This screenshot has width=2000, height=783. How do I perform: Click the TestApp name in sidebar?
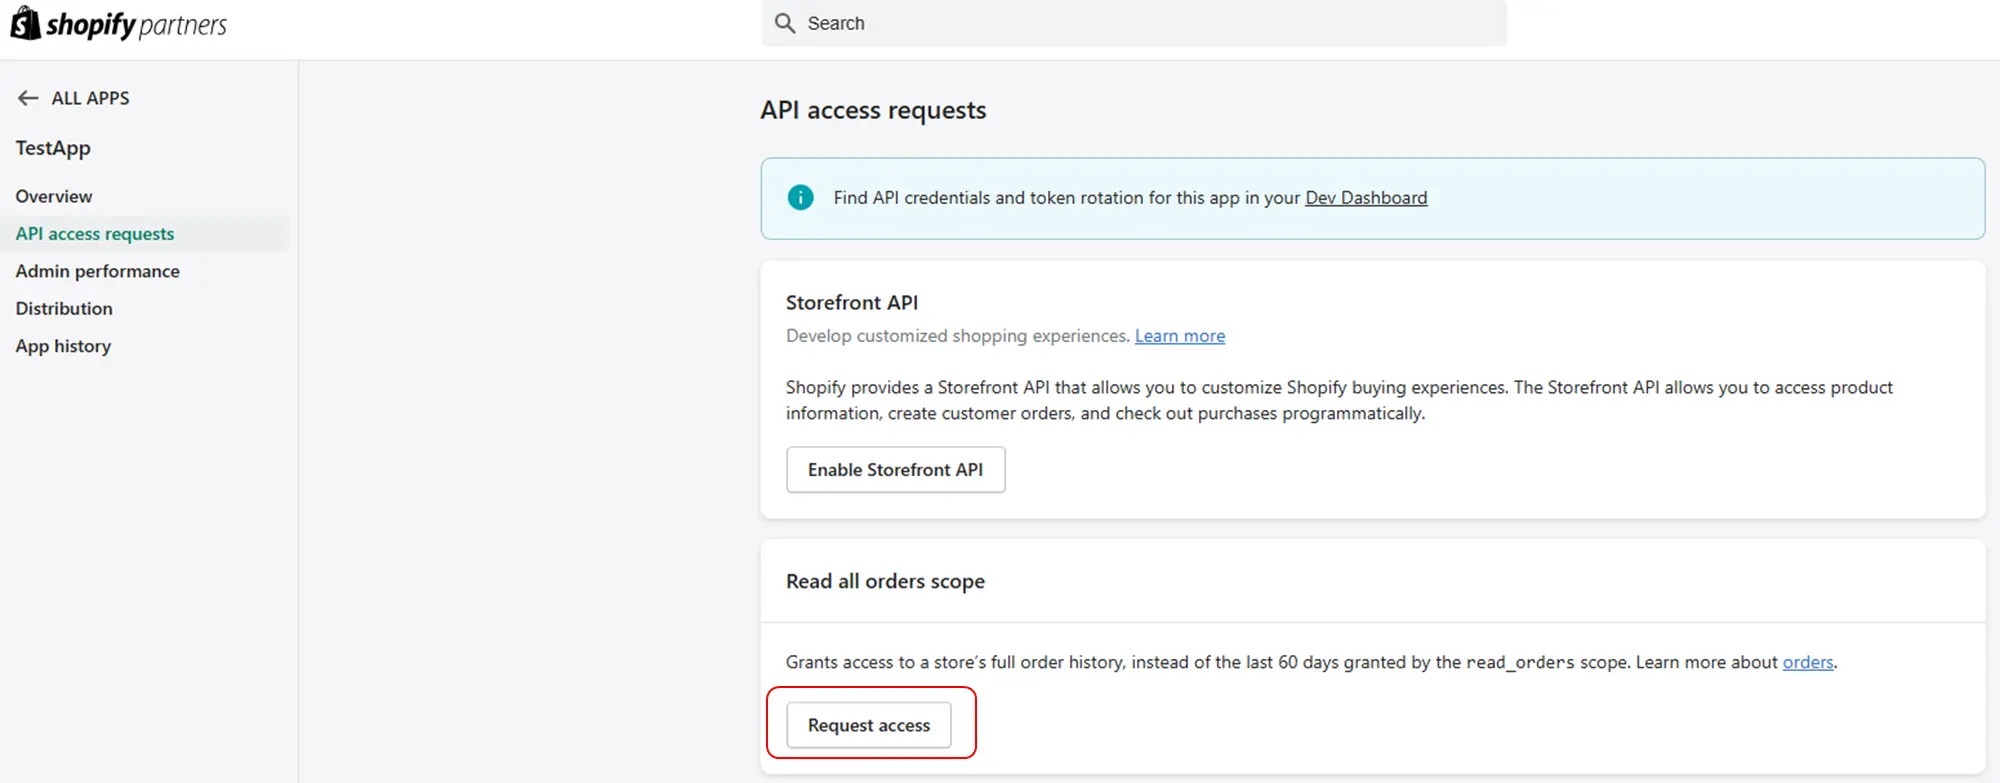(x=53, y=148)
